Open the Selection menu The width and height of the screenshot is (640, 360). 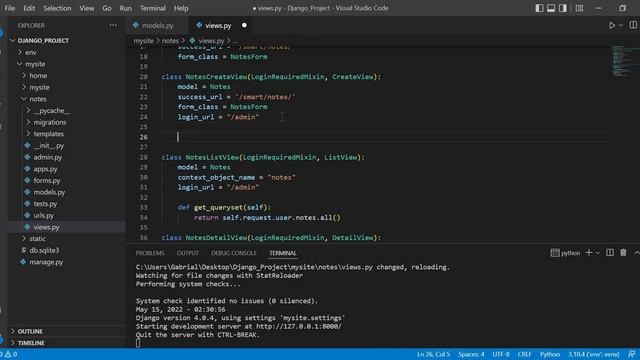[57, 8]
